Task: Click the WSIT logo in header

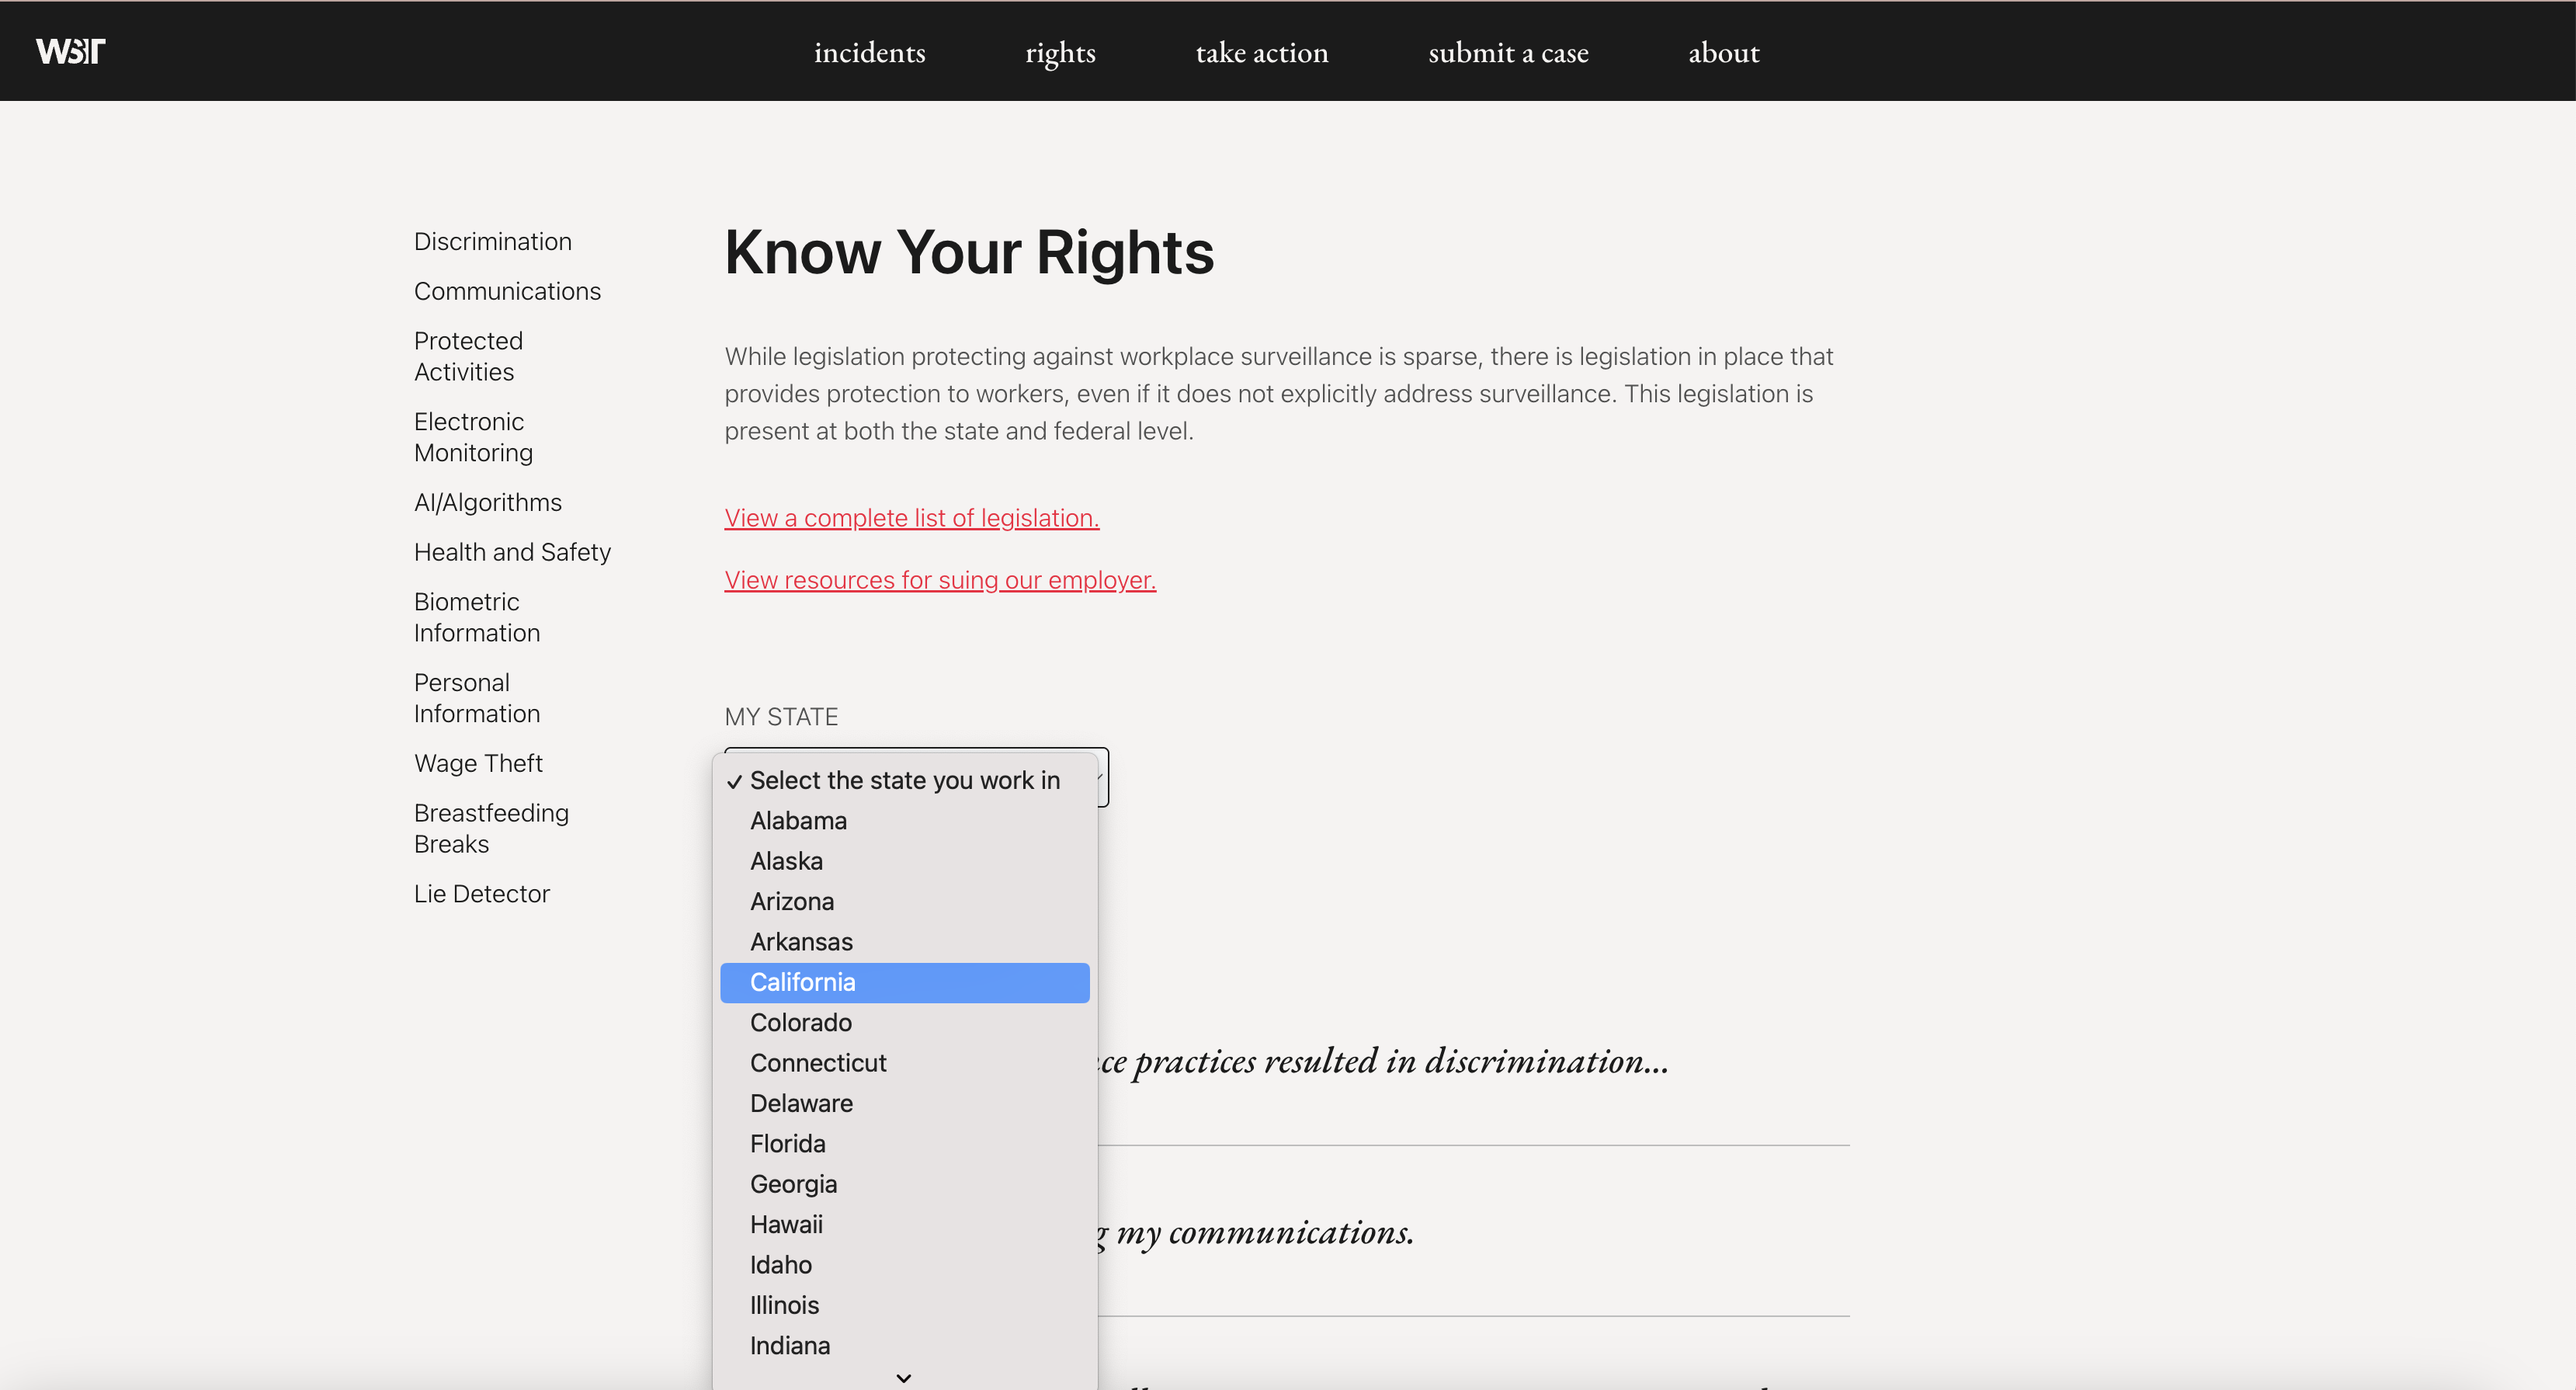Action: (70, 51)
